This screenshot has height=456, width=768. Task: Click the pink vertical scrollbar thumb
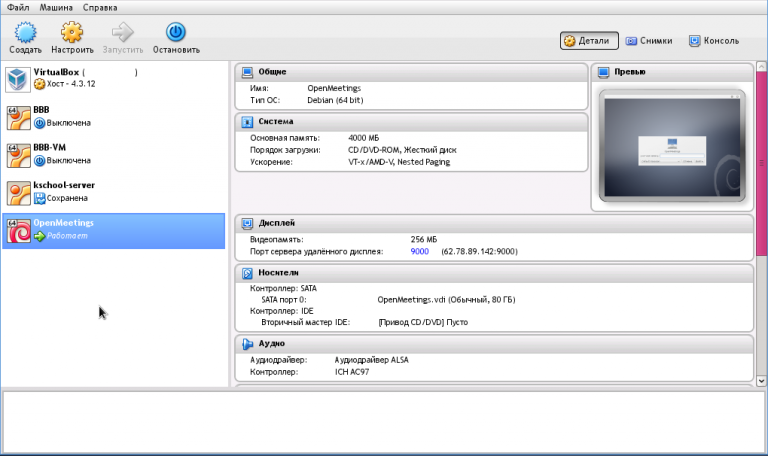[x=761, y=163]
